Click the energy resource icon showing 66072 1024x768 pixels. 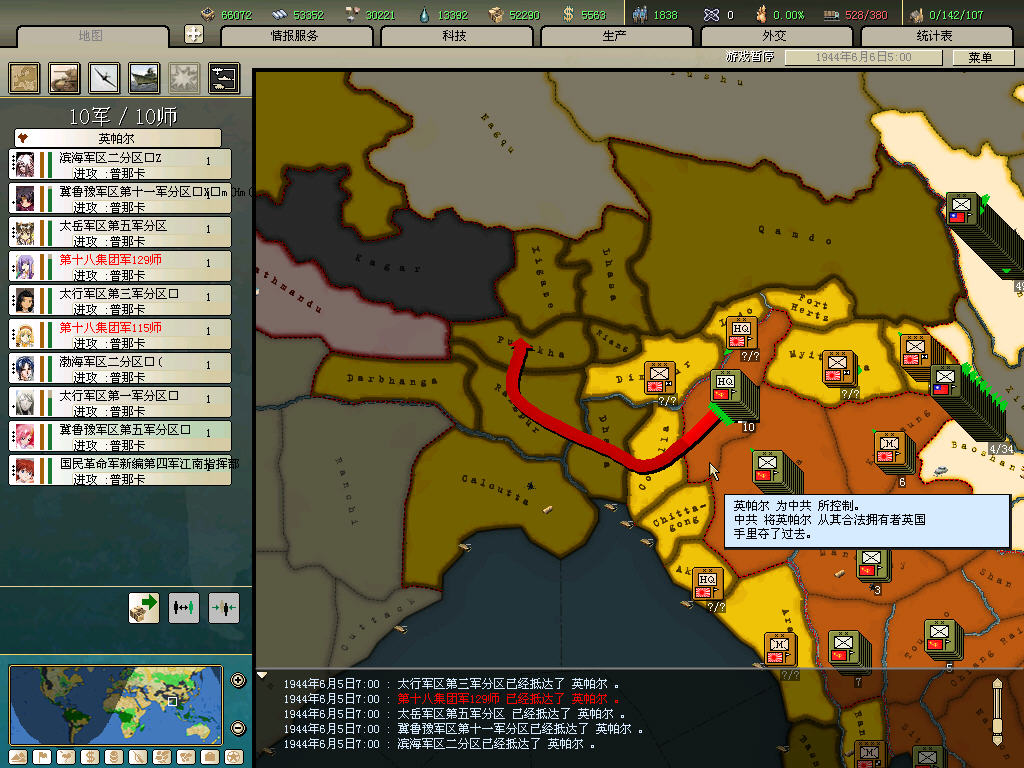pos(208,14)
